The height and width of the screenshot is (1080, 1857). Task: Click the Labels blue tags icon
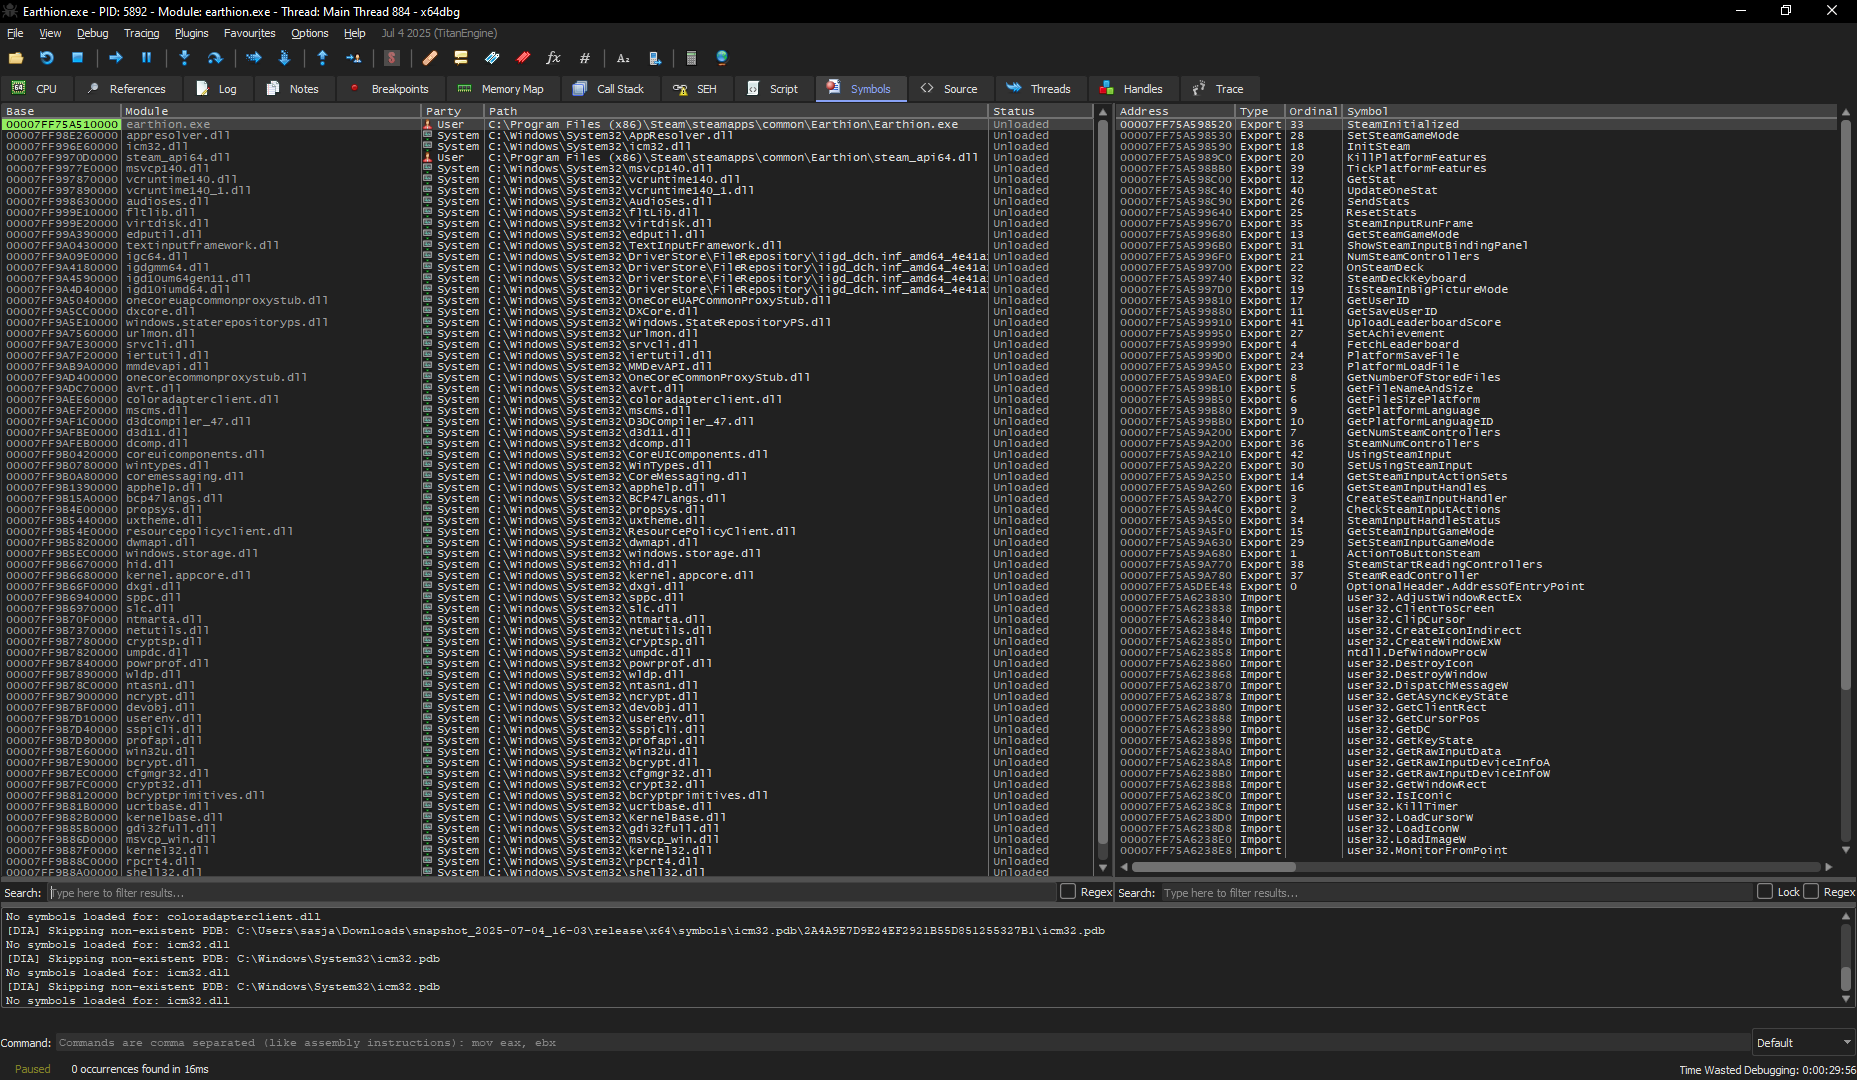click(492, 58)
